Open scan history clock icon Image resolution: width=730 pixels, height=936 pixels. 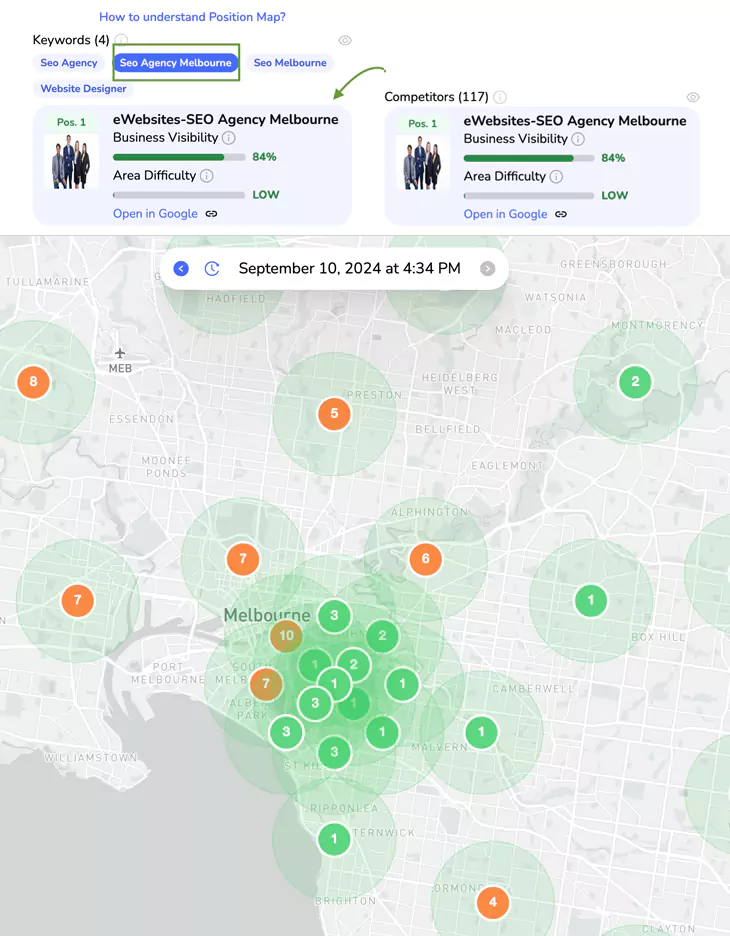[x=212, y=269]
